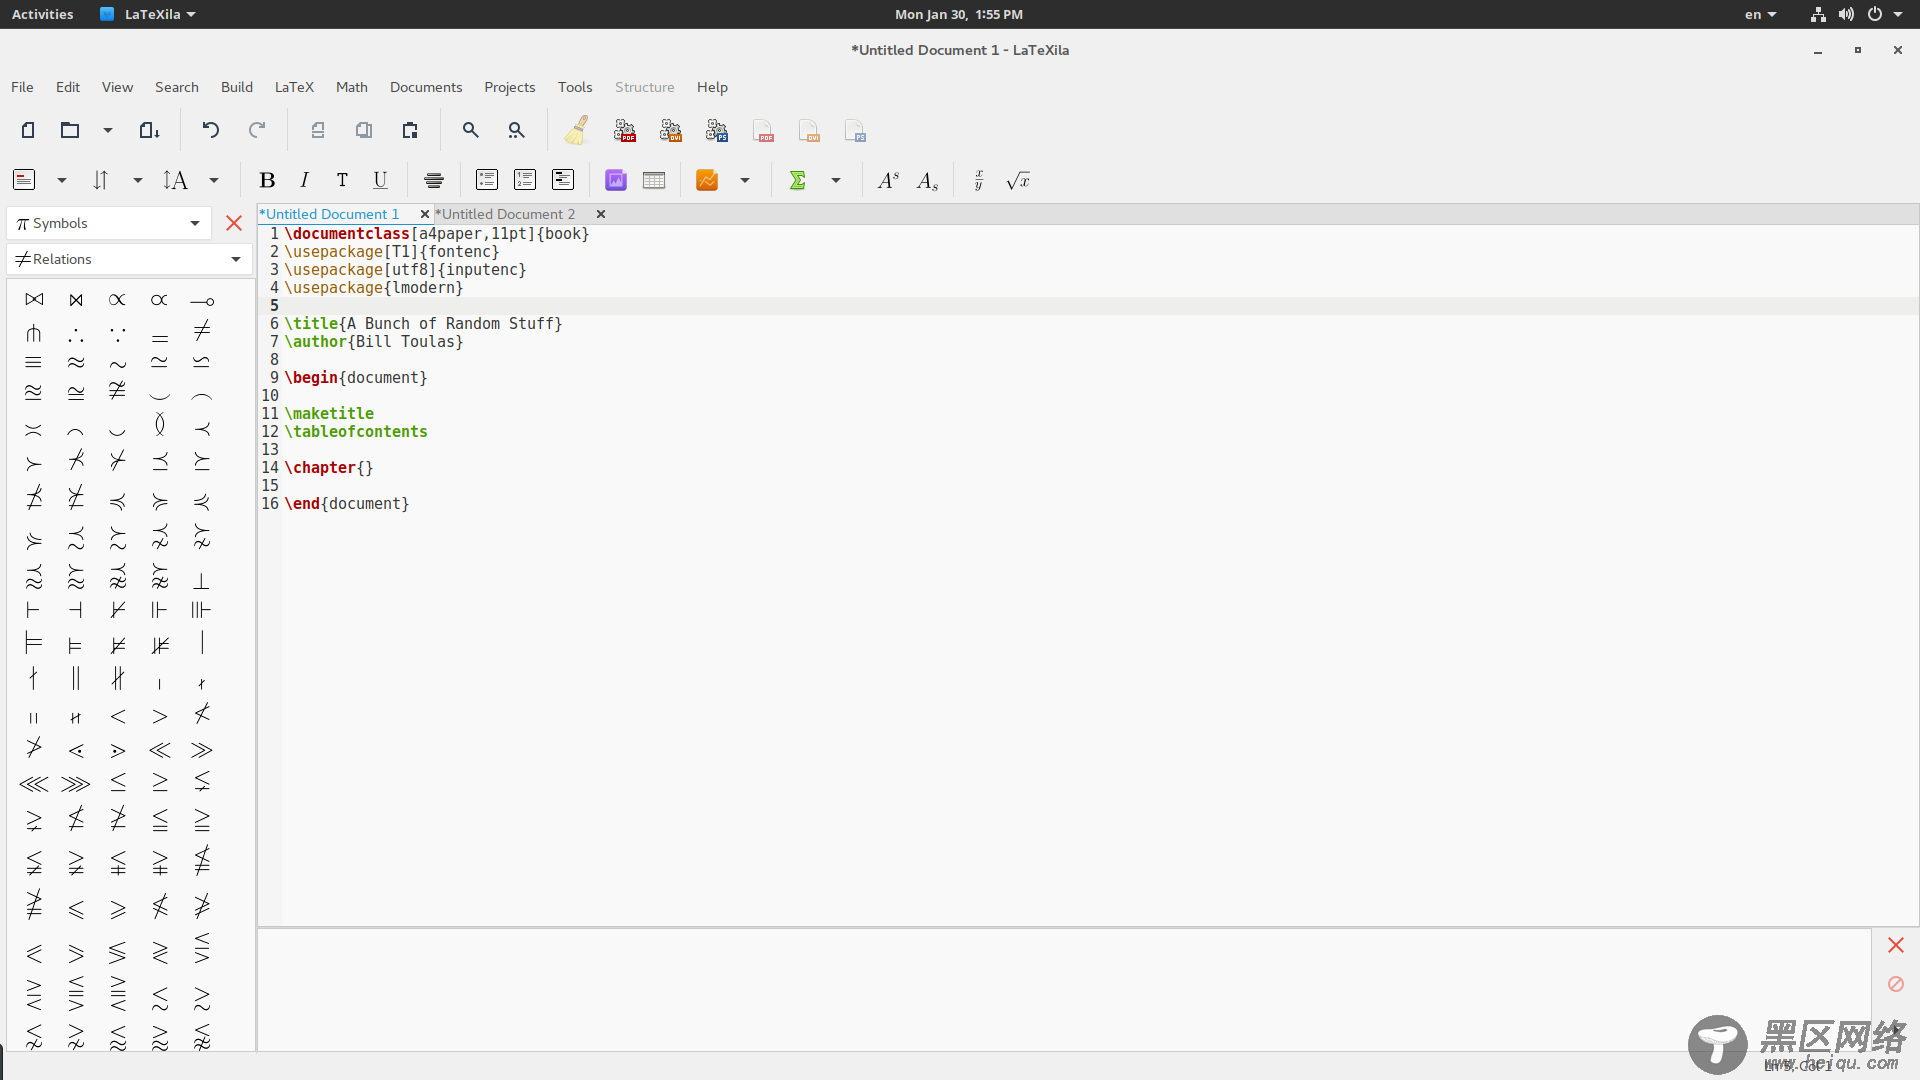The image size is (1920, 1080).
Task: Center the text with alignment icon
Action: coord(434,180)
